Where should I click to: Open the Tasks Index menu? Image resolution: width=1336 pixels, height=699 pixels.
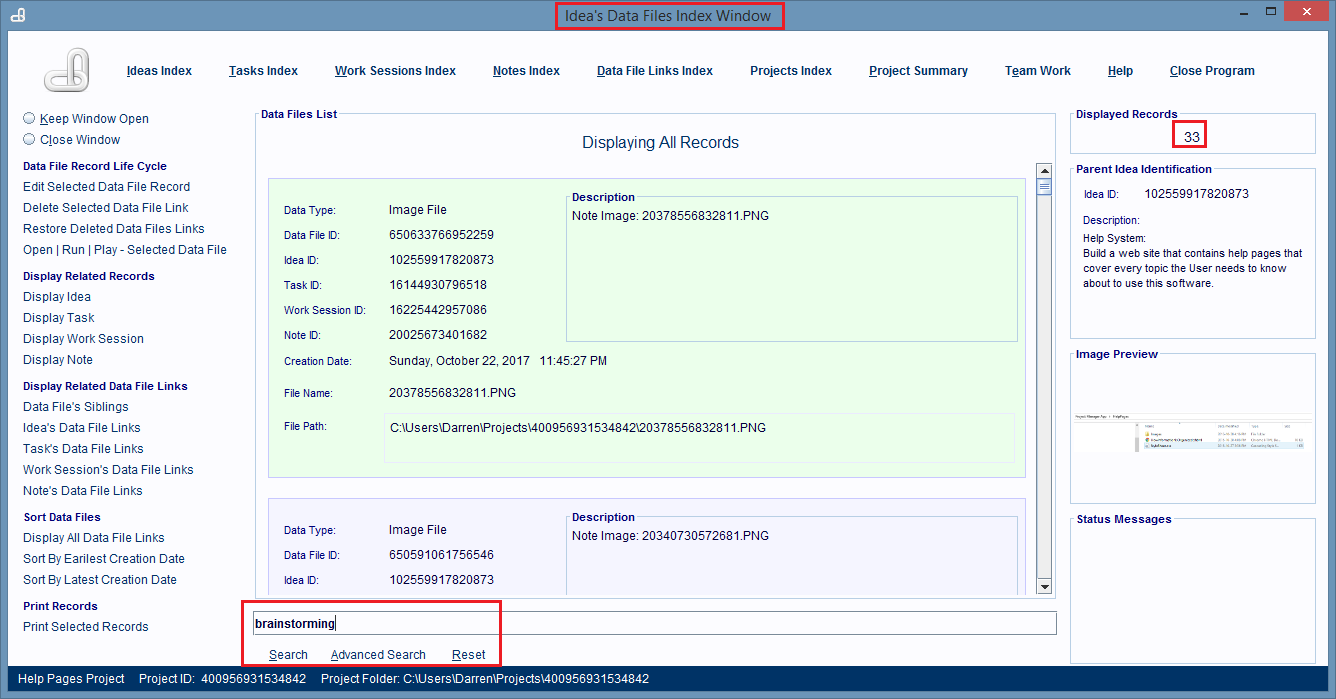pos(263,71)
